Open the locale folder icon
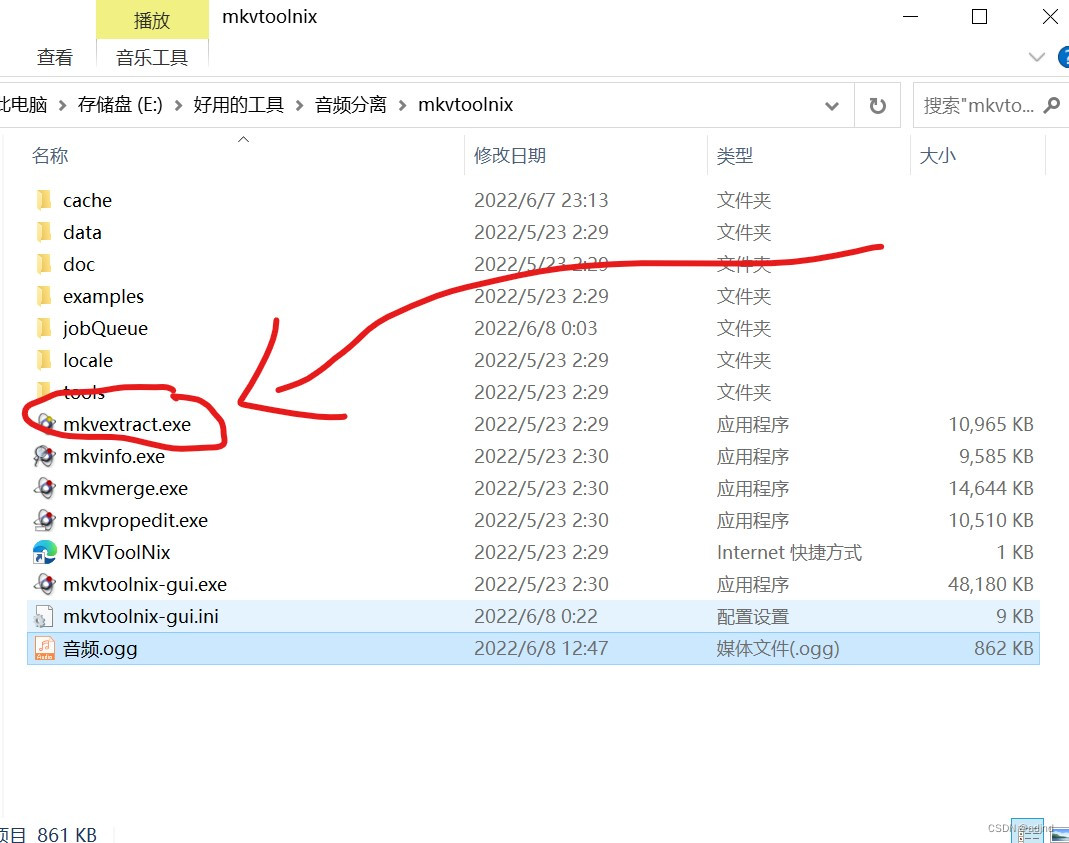Viewport: 1069px width, 843px height. (44, 361)
